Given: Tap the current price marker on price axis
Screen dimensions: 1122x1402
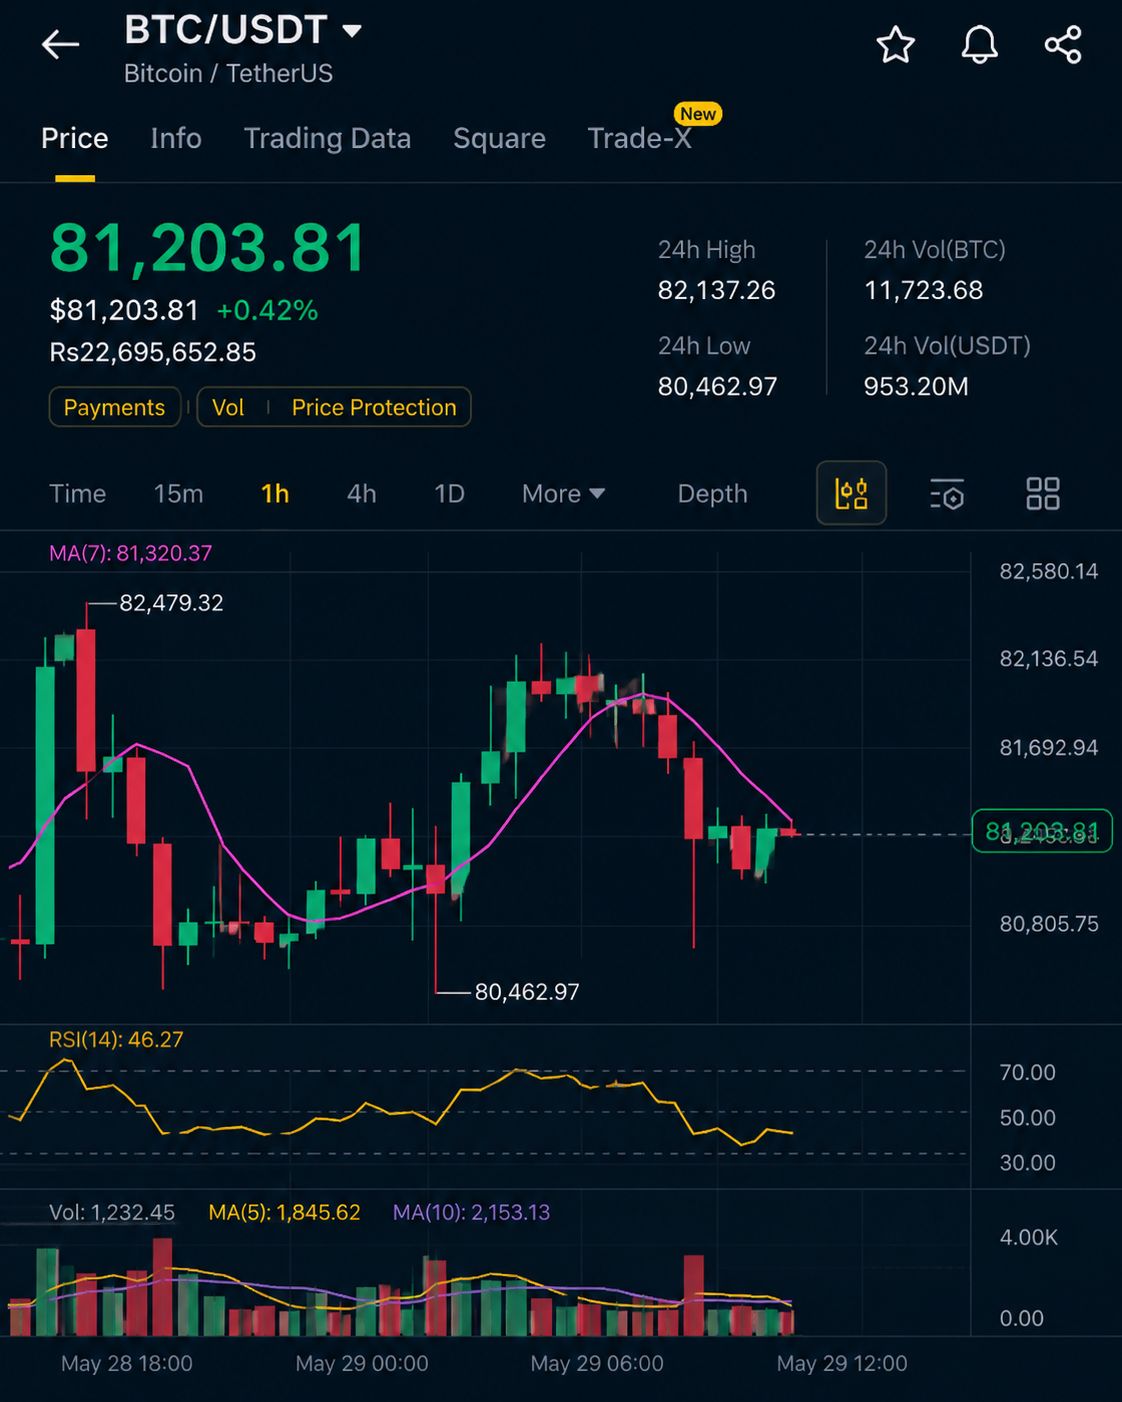Looking at the screenshot, I should (1042, 831).
